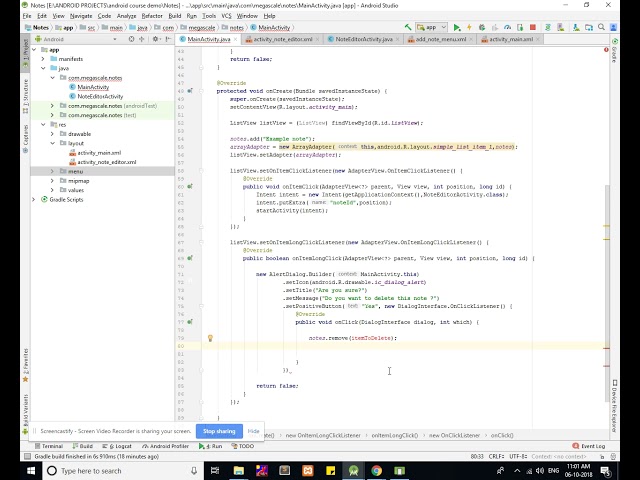The width and height of the screenshot is (640, 480).
Task: Click the Windows search box
Action: [x=122, y=471]
